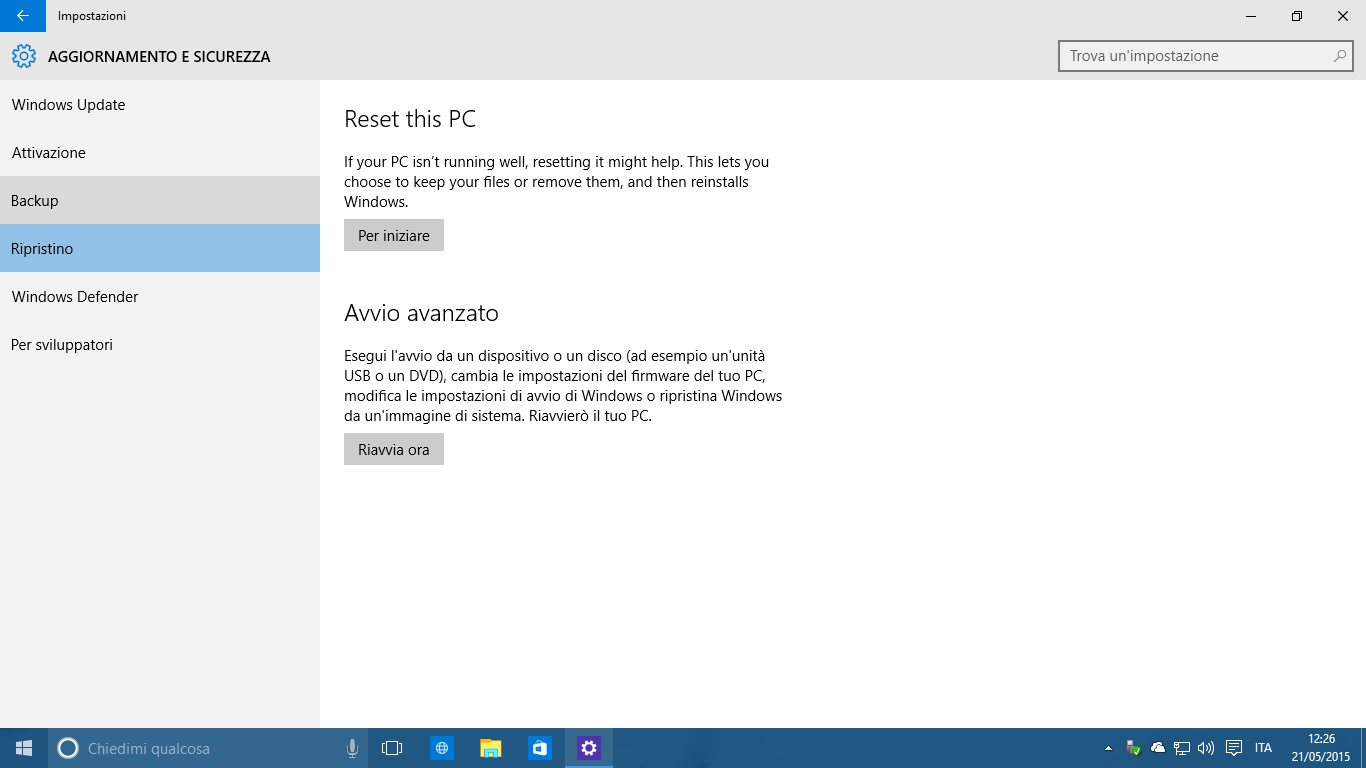Click the settings gear icon in header
Viewport: 1366px width, 768px height.
[24, 57]
